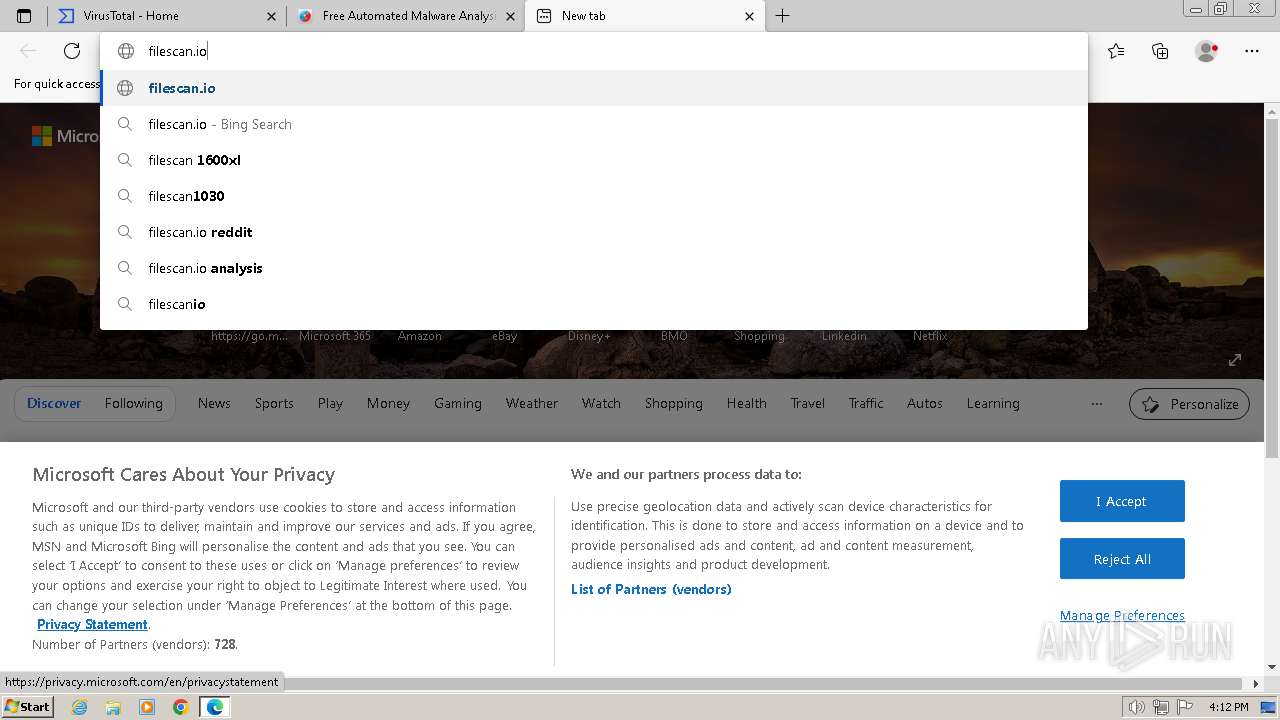Open the Play category

(x=330, y=403)
